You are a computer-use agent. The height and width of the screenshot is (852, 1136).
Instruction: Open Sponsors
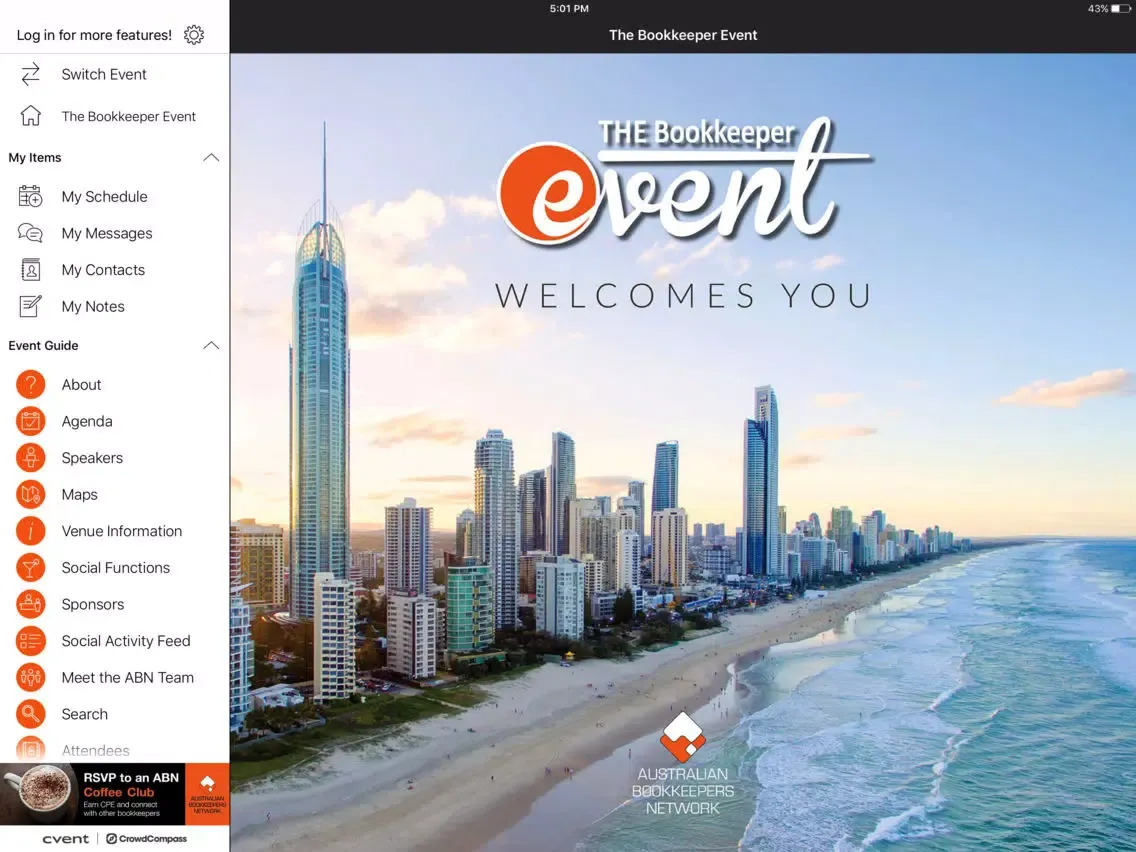[x=114, y=604]
